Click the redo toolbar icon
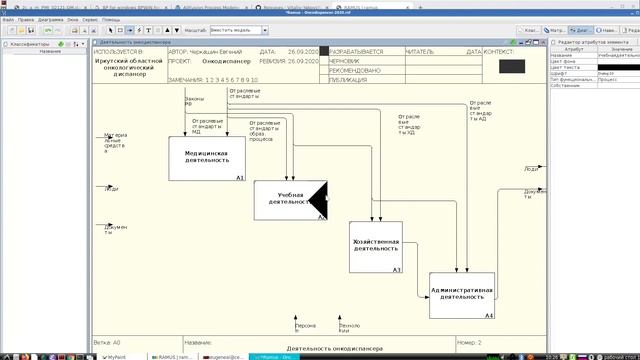Screen dimensions: 640x360 [58, 30]
